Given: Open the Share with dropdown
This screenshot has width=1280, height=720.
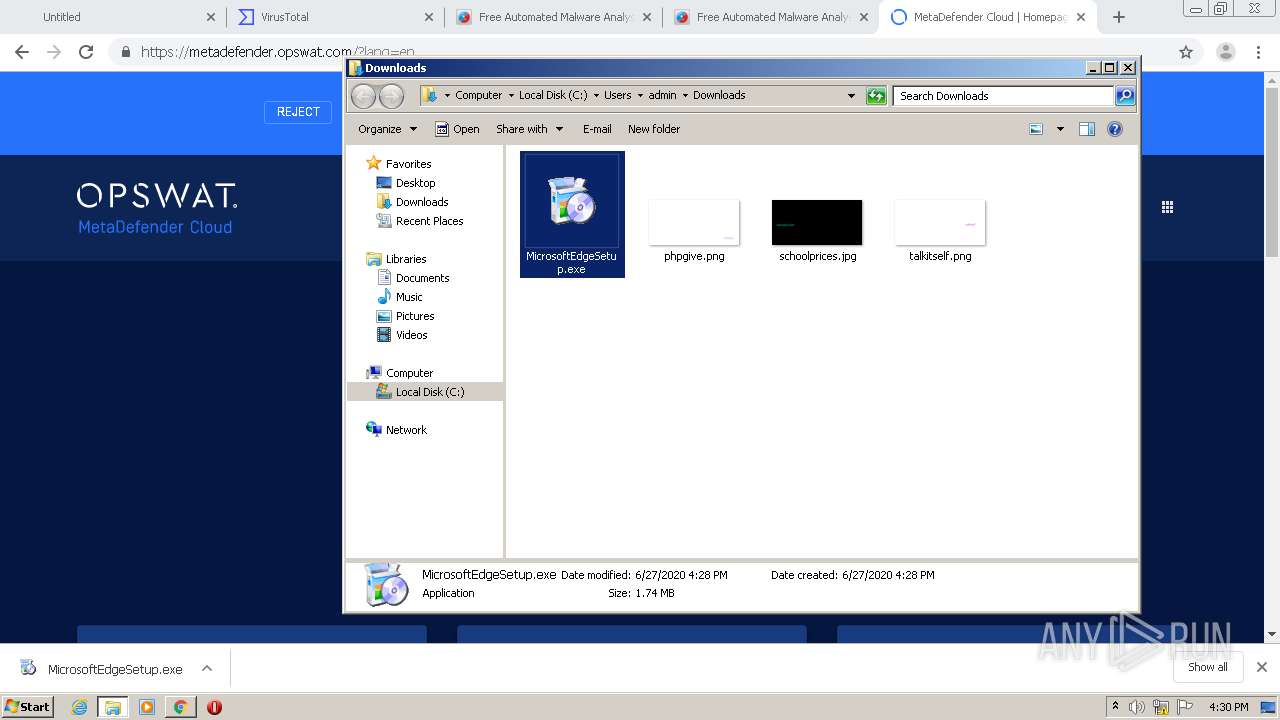Looking at the screenshot, I should pos(530,129).
